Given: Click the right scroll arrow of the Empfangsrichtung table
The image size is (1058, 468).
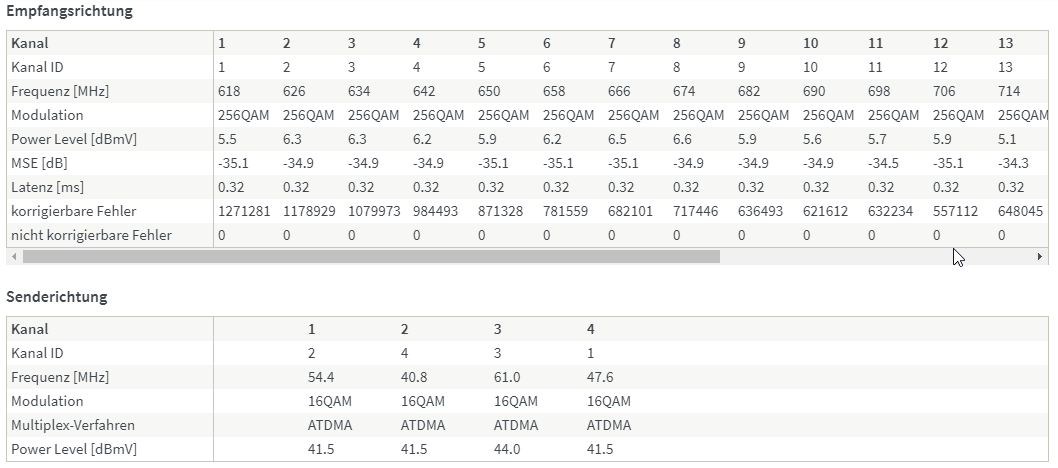Looking at the screenshot, I should [1039, 257].
